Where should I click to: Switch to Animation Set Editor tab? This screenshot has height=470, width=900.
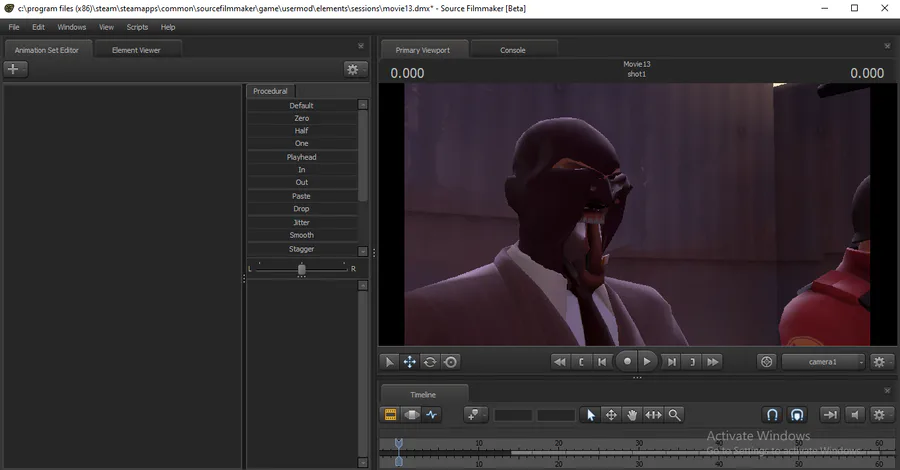[46, 50]
